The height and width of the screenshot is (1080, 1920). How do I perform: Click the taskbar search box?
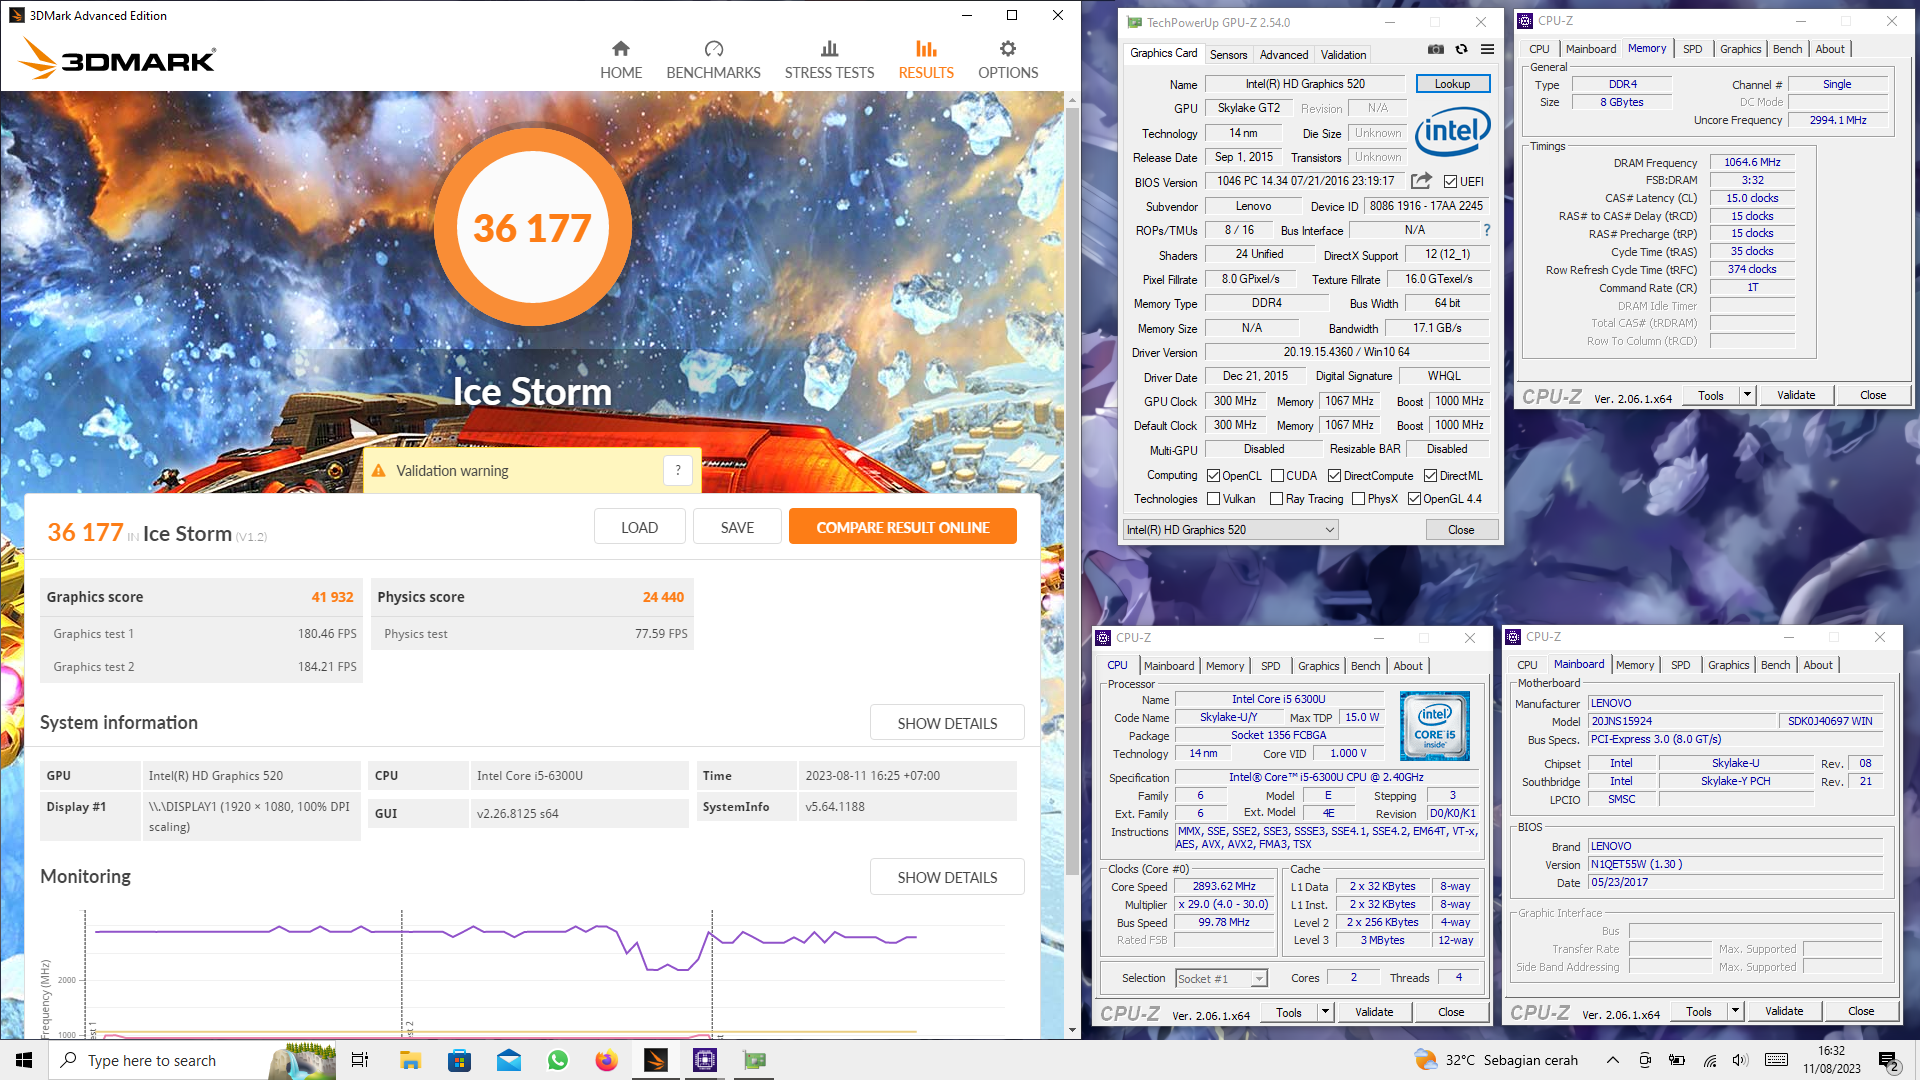(x=190, y=1060)
